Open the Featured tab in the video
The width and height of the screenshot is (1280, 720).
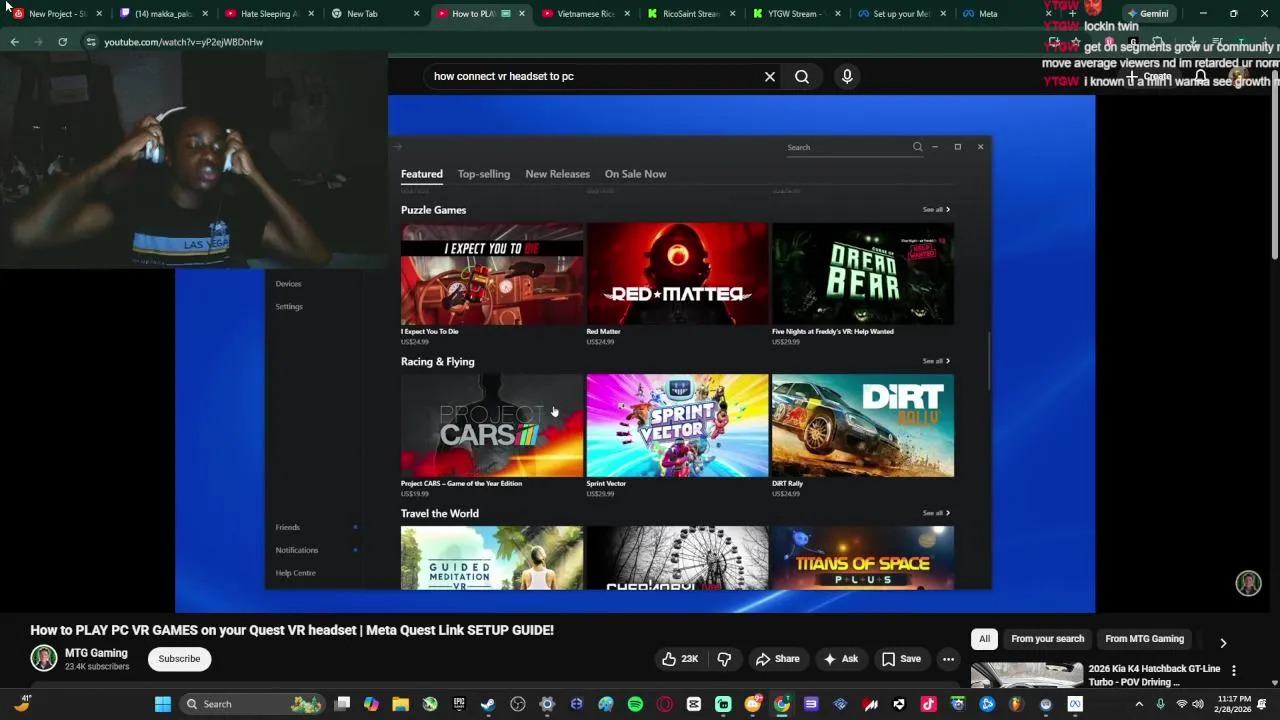(x=422, y=174)
